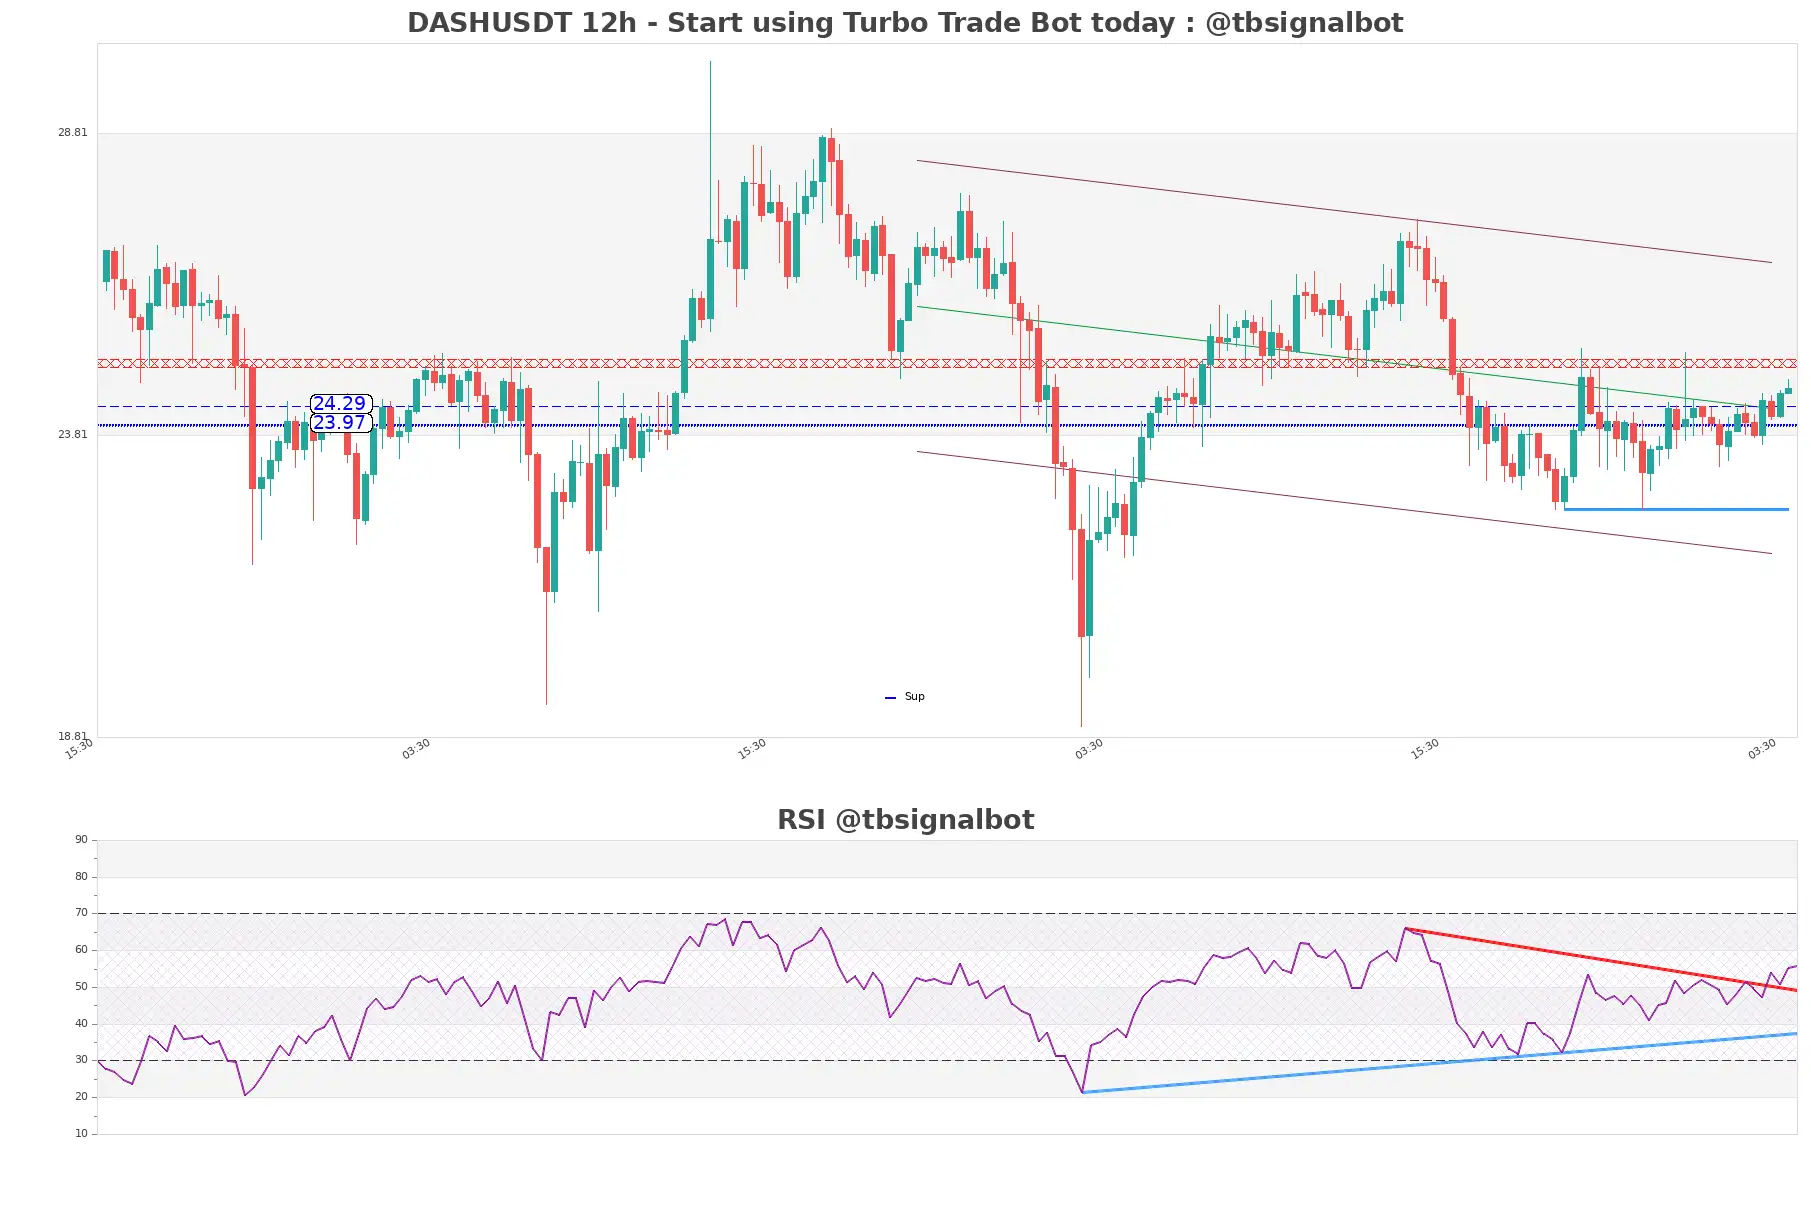Click the blue ascending RSI trendline
The image size is (1811, 1208).
[1440, 1063]
